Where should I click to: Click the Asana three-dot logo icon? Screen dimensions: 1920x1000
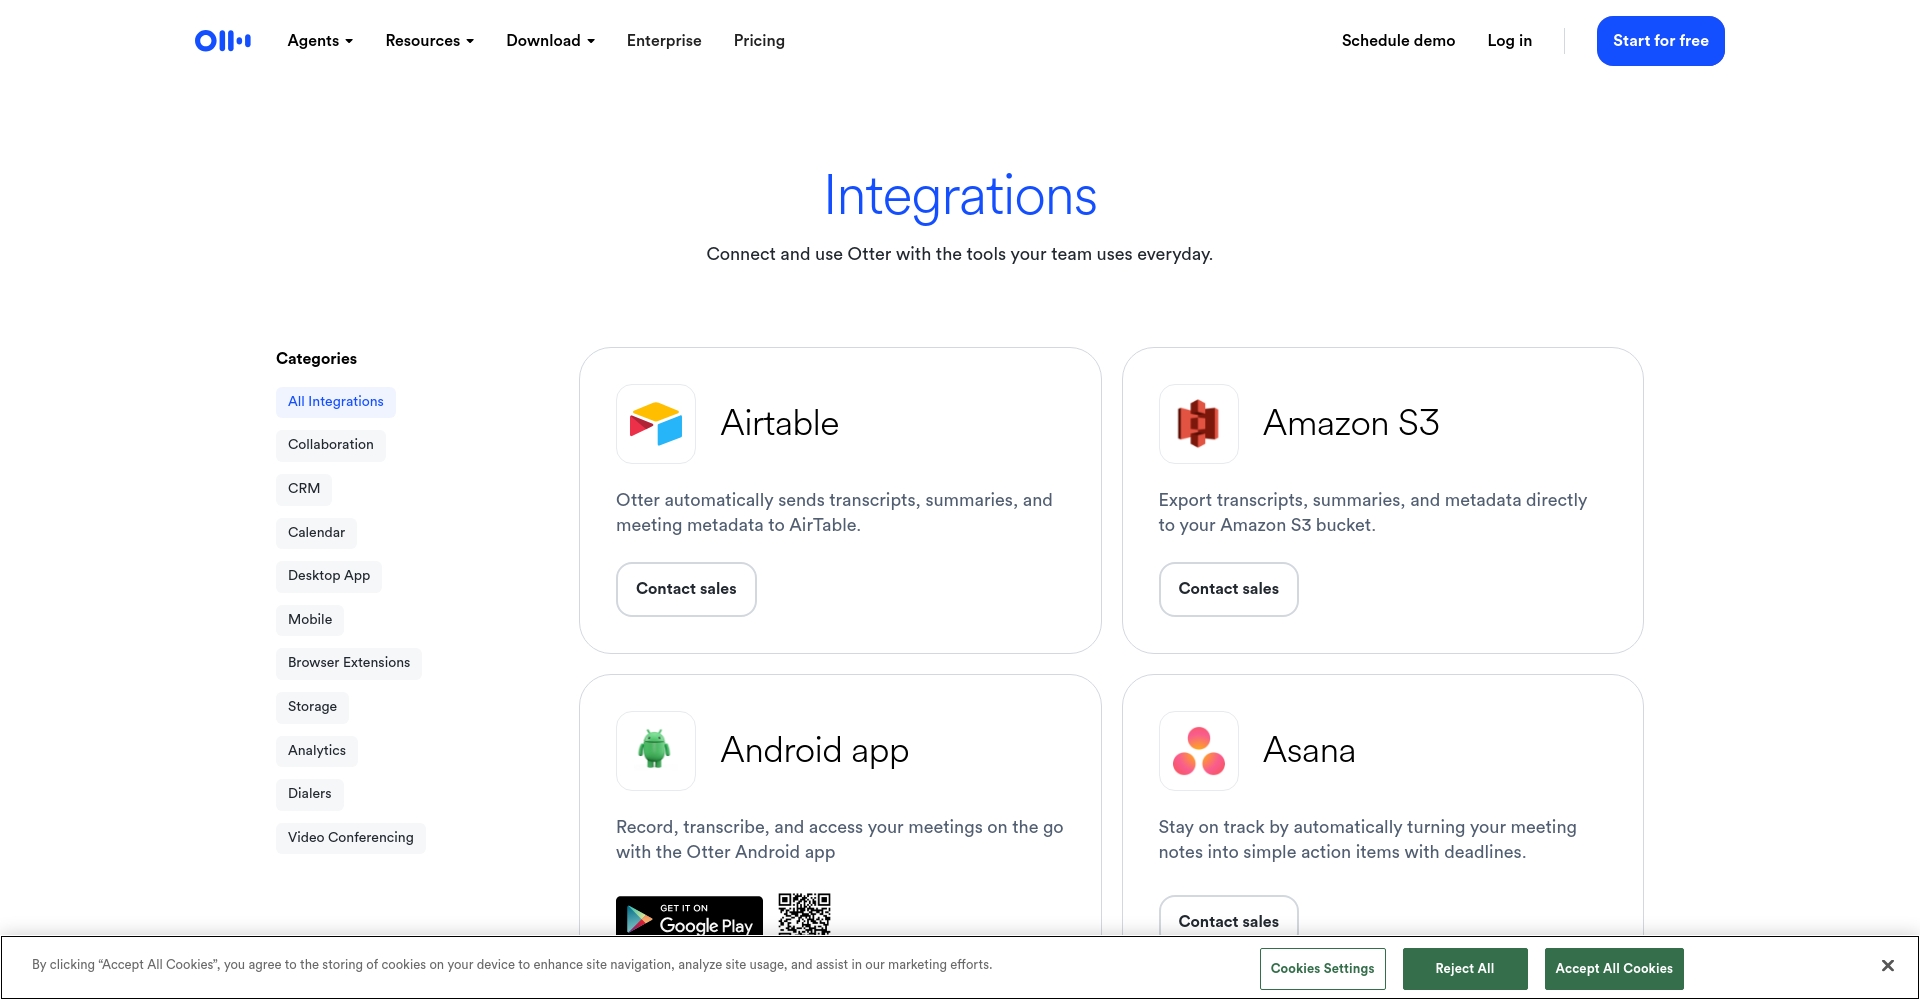[x=1198, y=751]
